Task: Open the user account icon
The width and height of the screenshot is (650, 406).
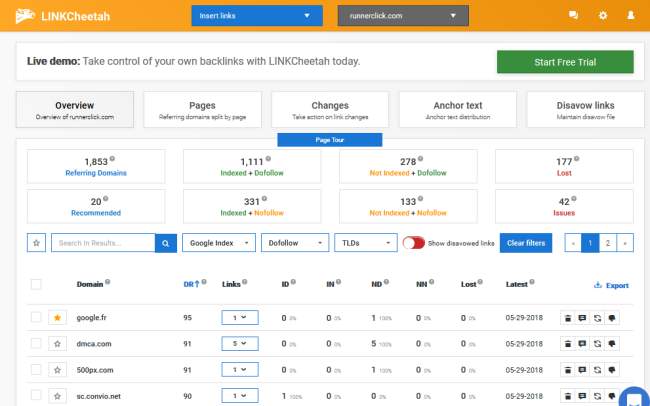Action: pyautogui.click(x=630, y=16)
